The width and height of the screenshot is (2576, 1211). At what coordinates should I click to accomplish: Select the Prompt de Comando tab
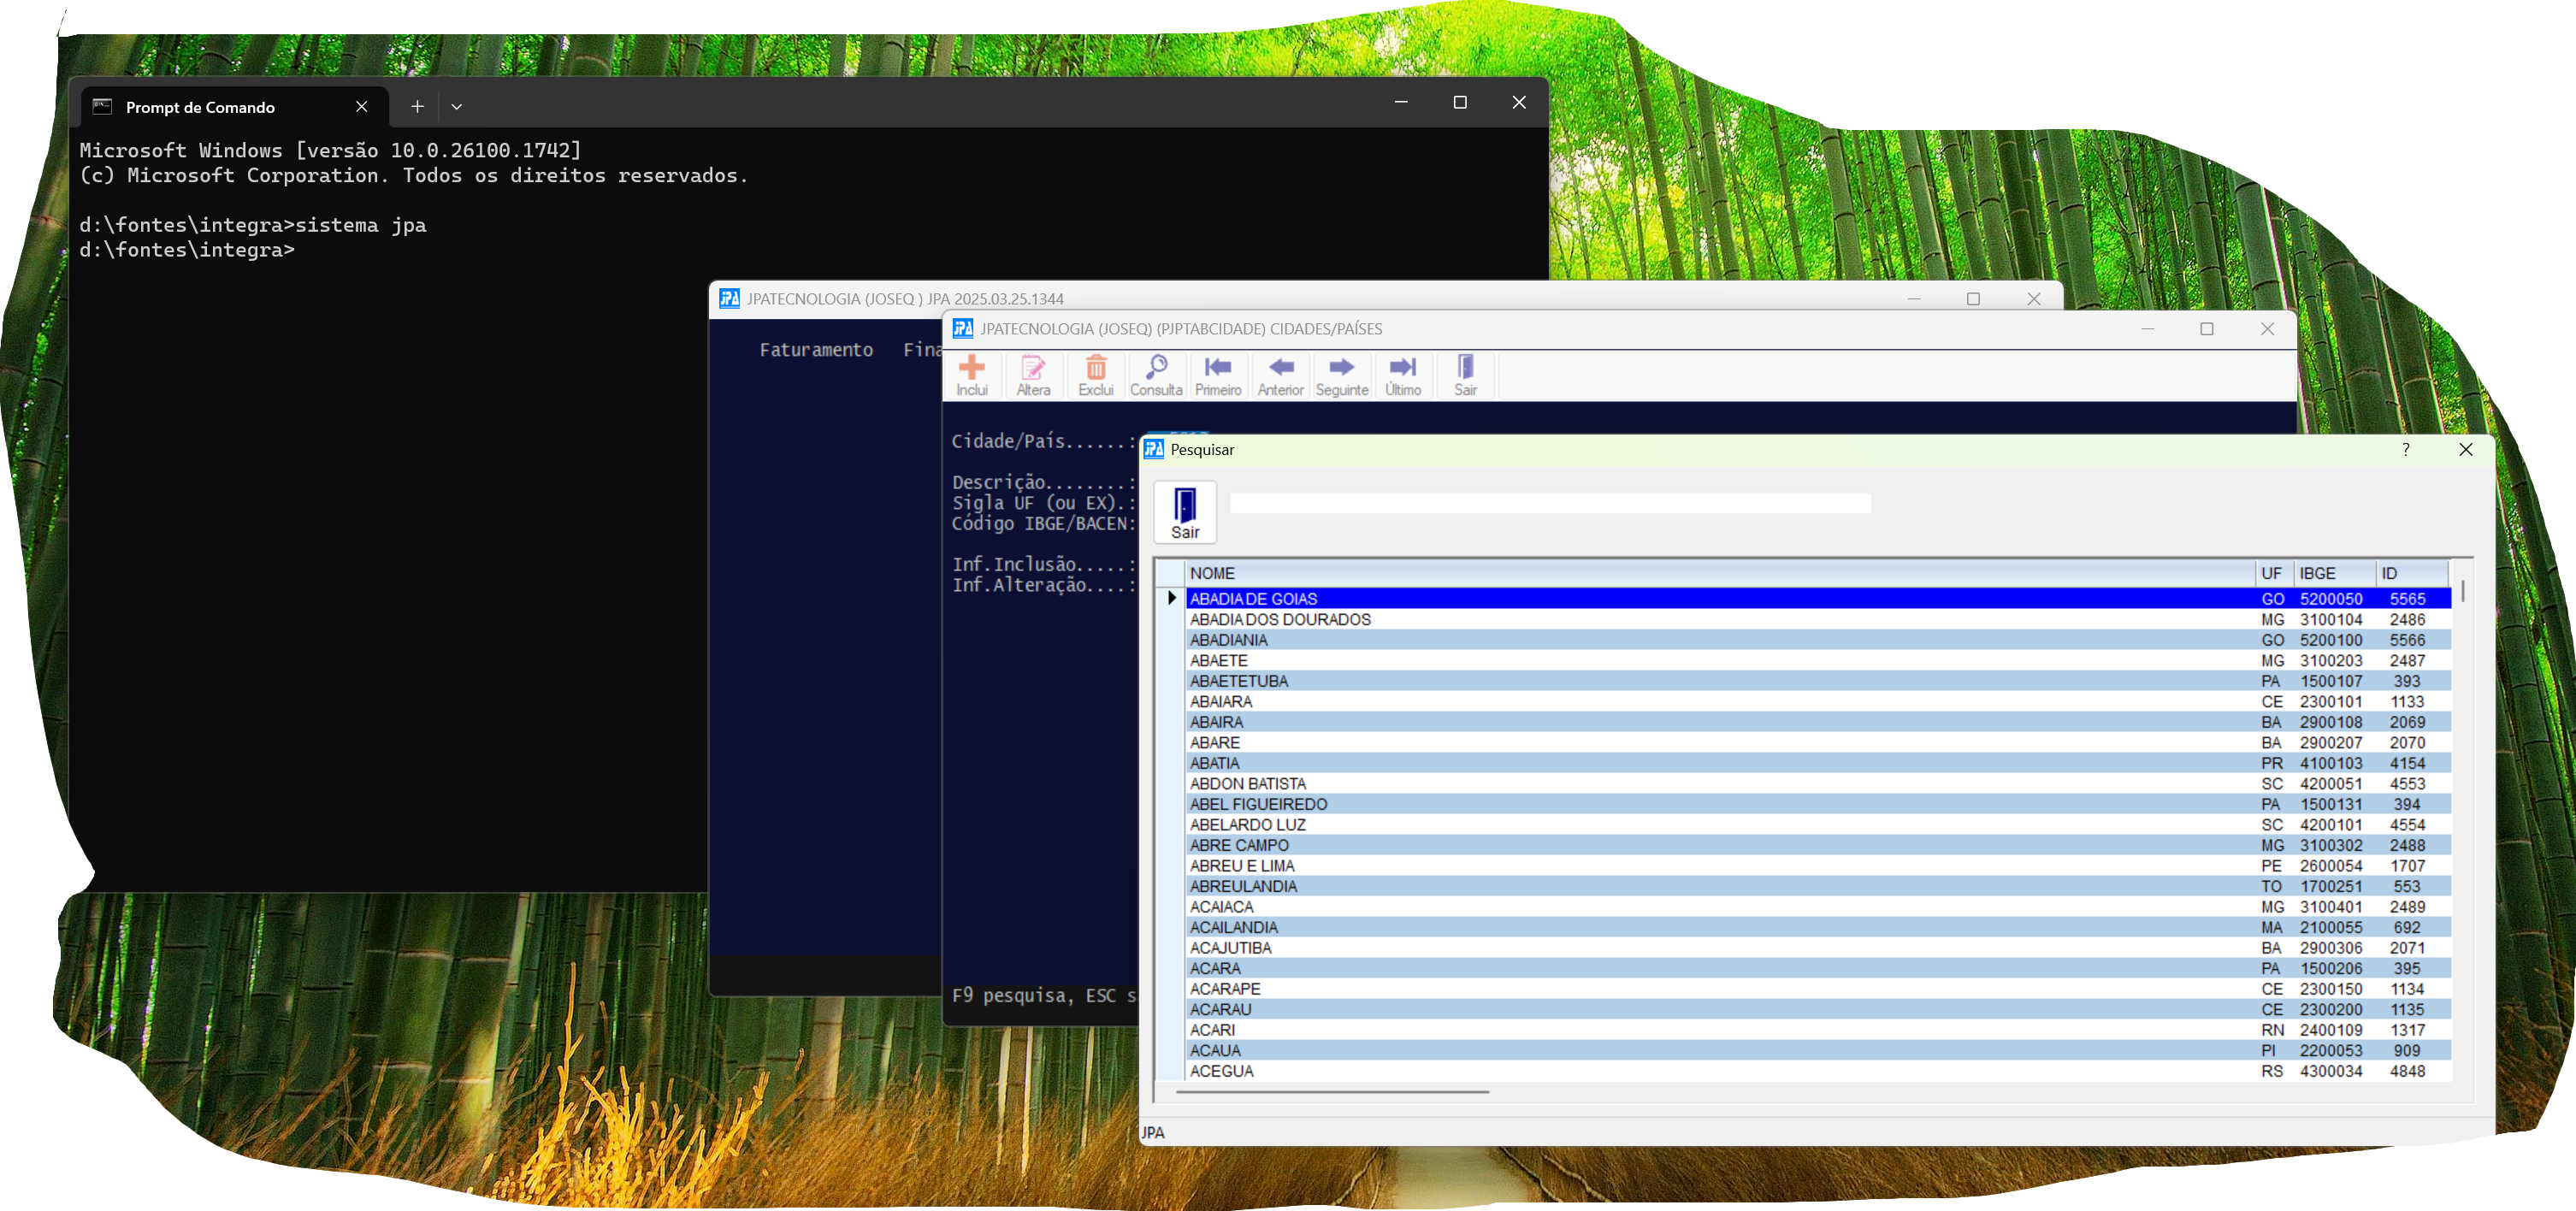[200, 107]
